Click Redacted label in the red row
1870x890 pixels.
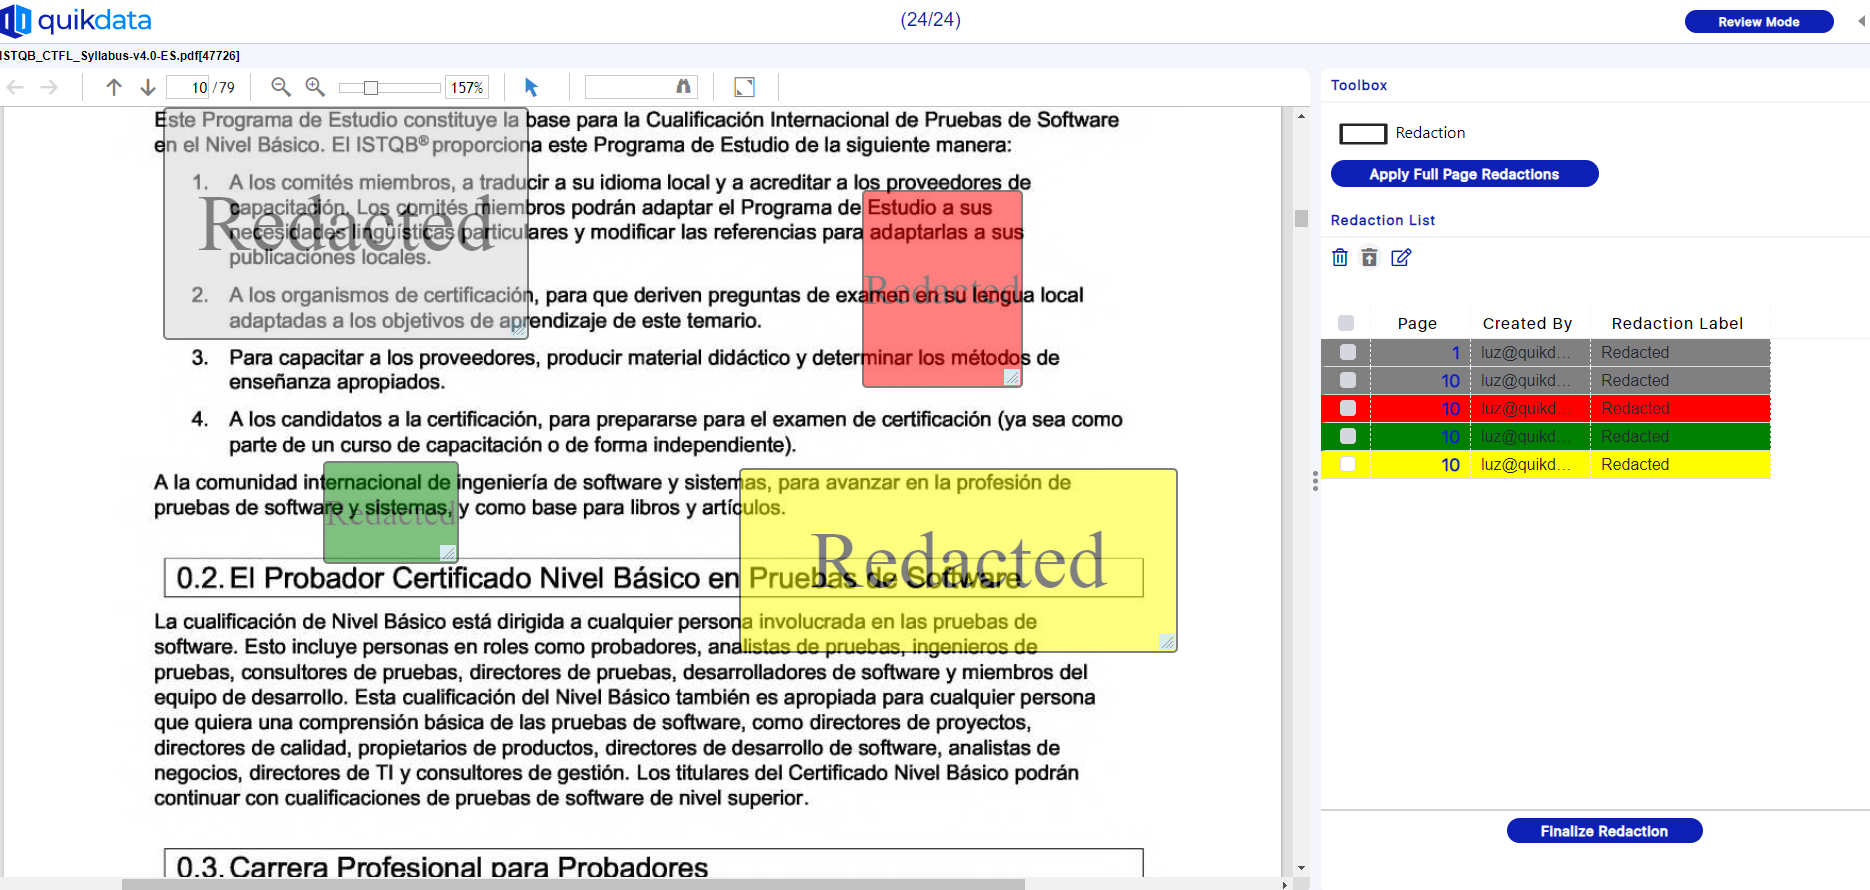point(1635,408)
